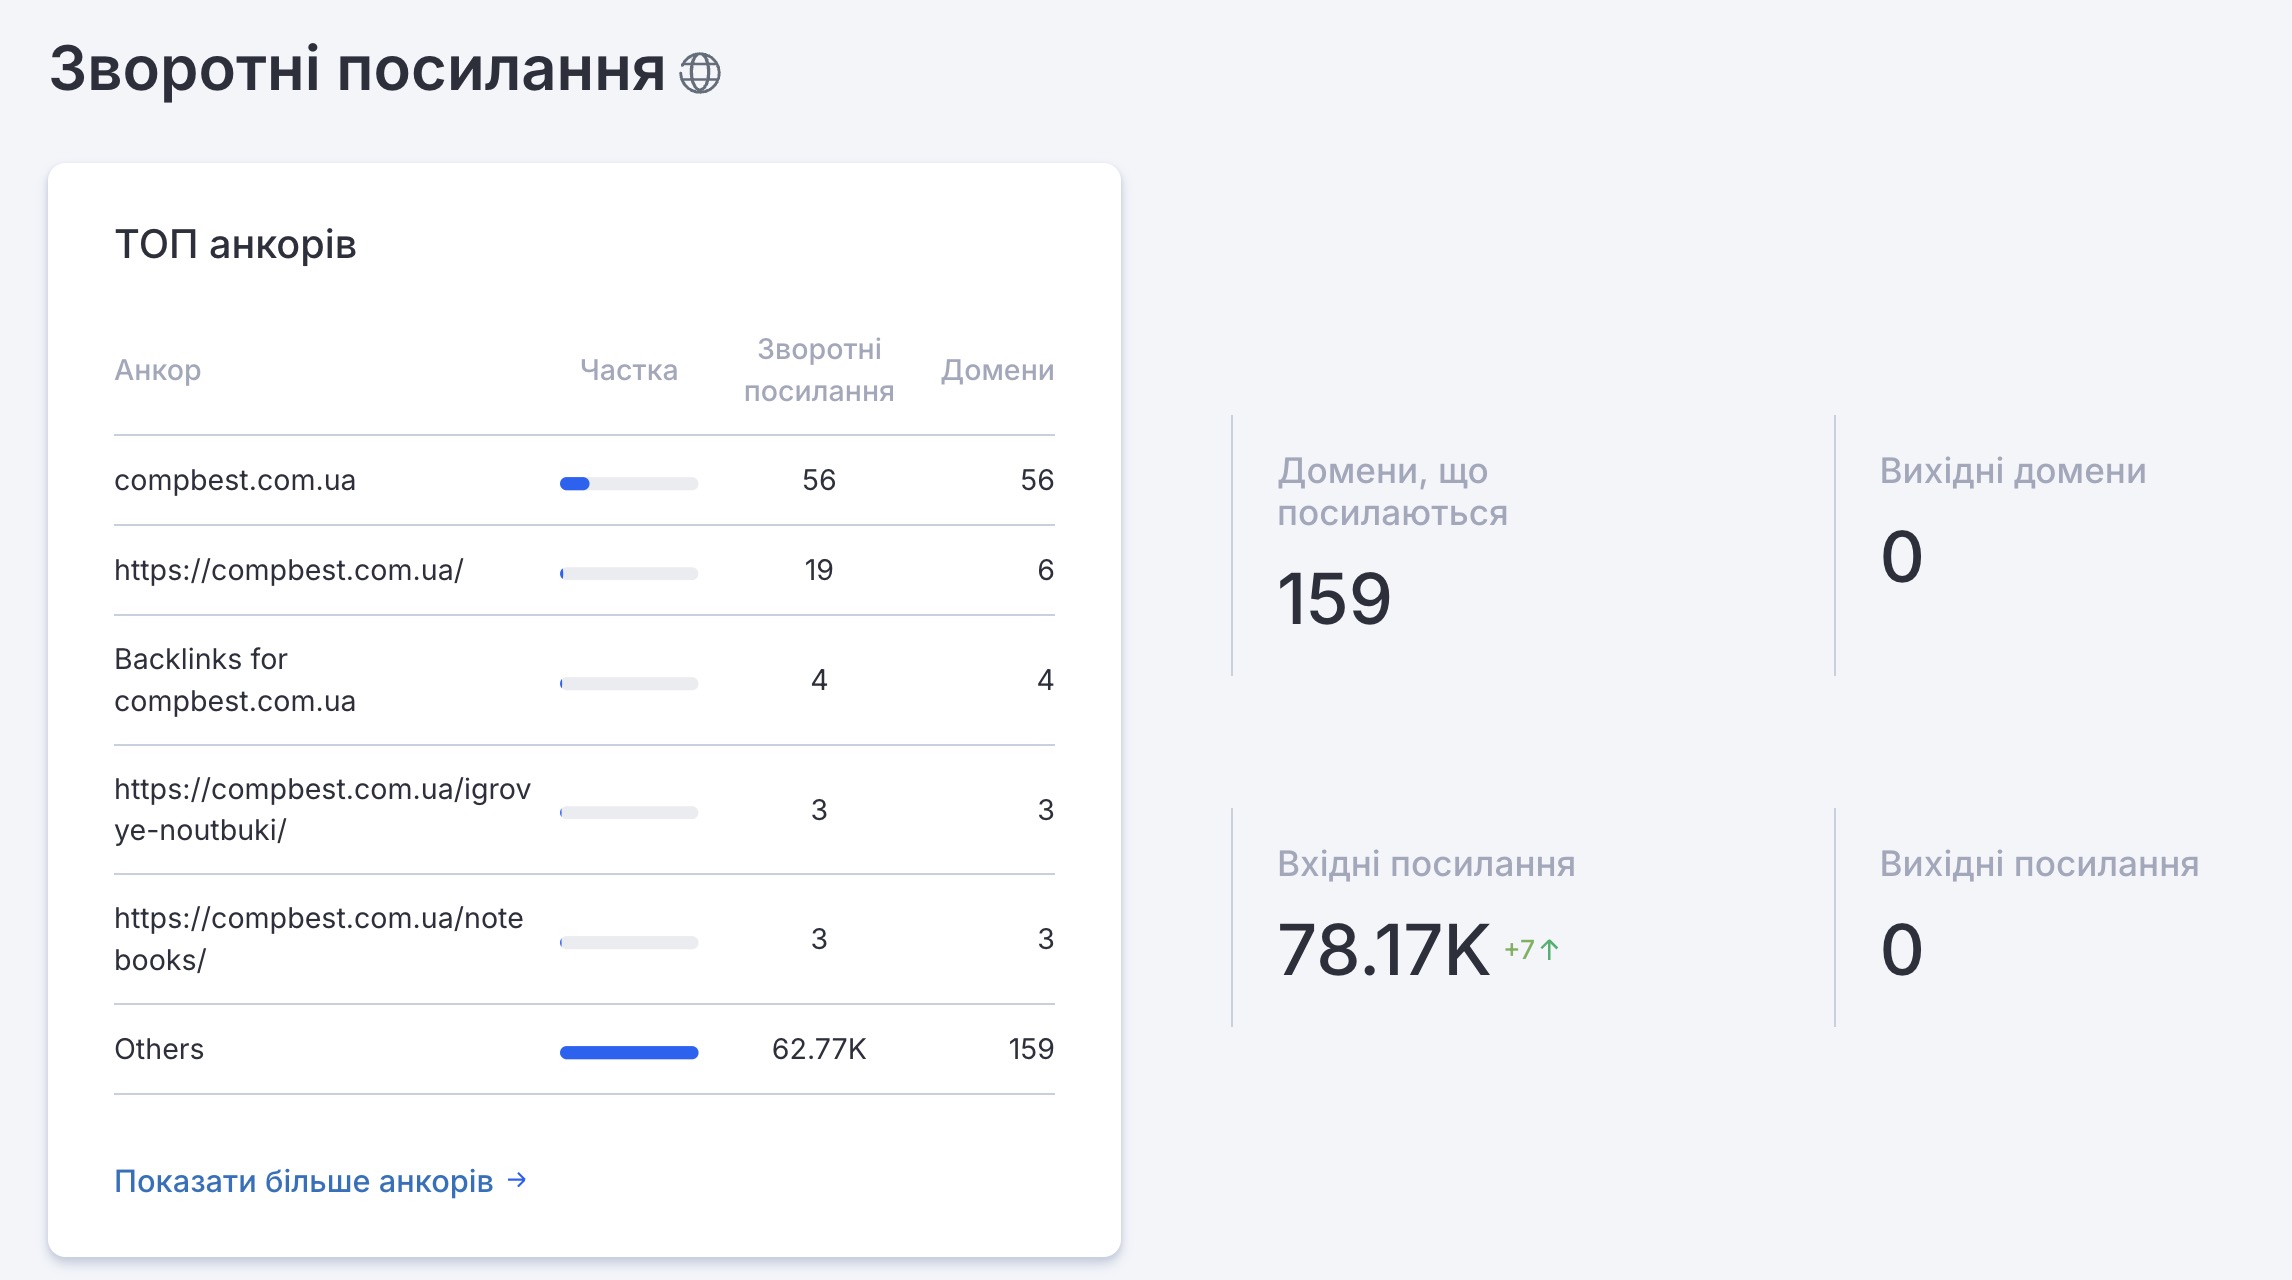Click the notebooks anchor URL
The width and height of the screenshot is (2292, 1280).
click(318, 939)
